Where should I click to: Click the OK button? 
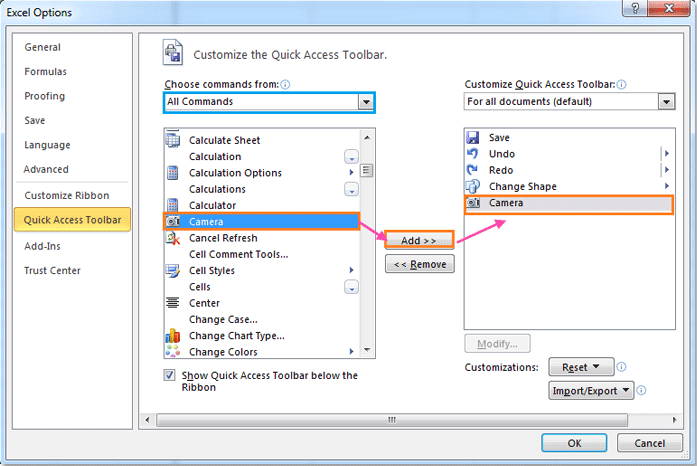(574, 443)
